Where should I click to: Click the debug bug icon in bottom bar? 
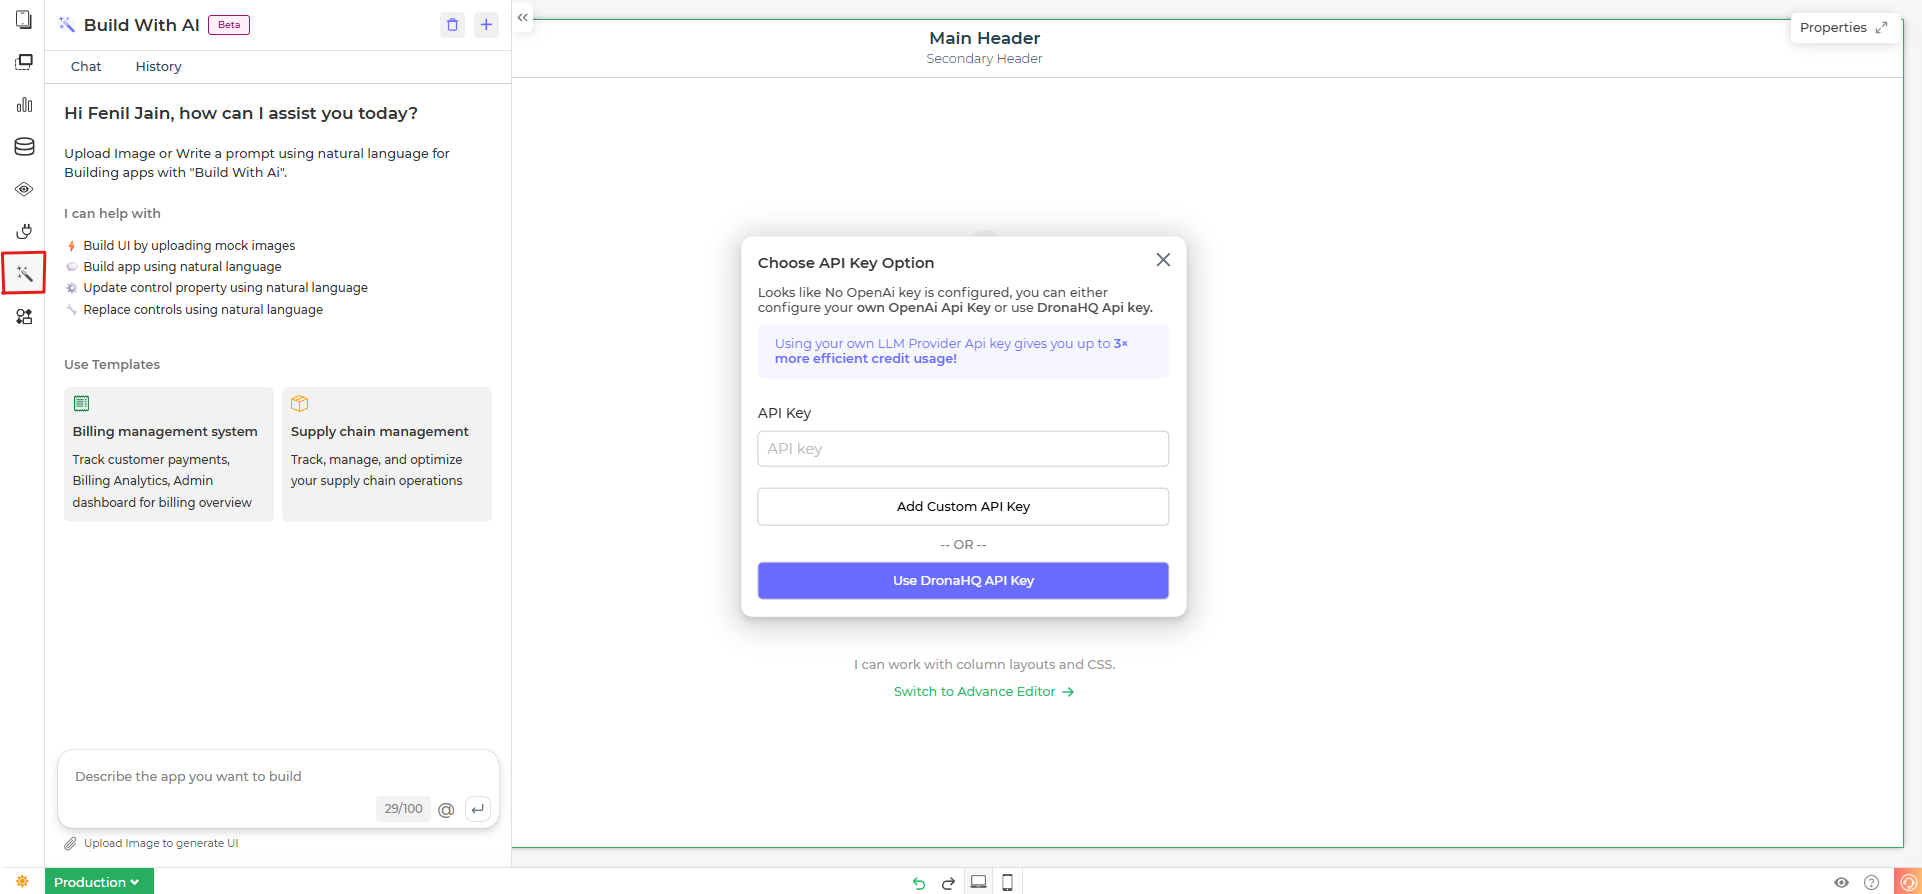click(x=22, y=881)
